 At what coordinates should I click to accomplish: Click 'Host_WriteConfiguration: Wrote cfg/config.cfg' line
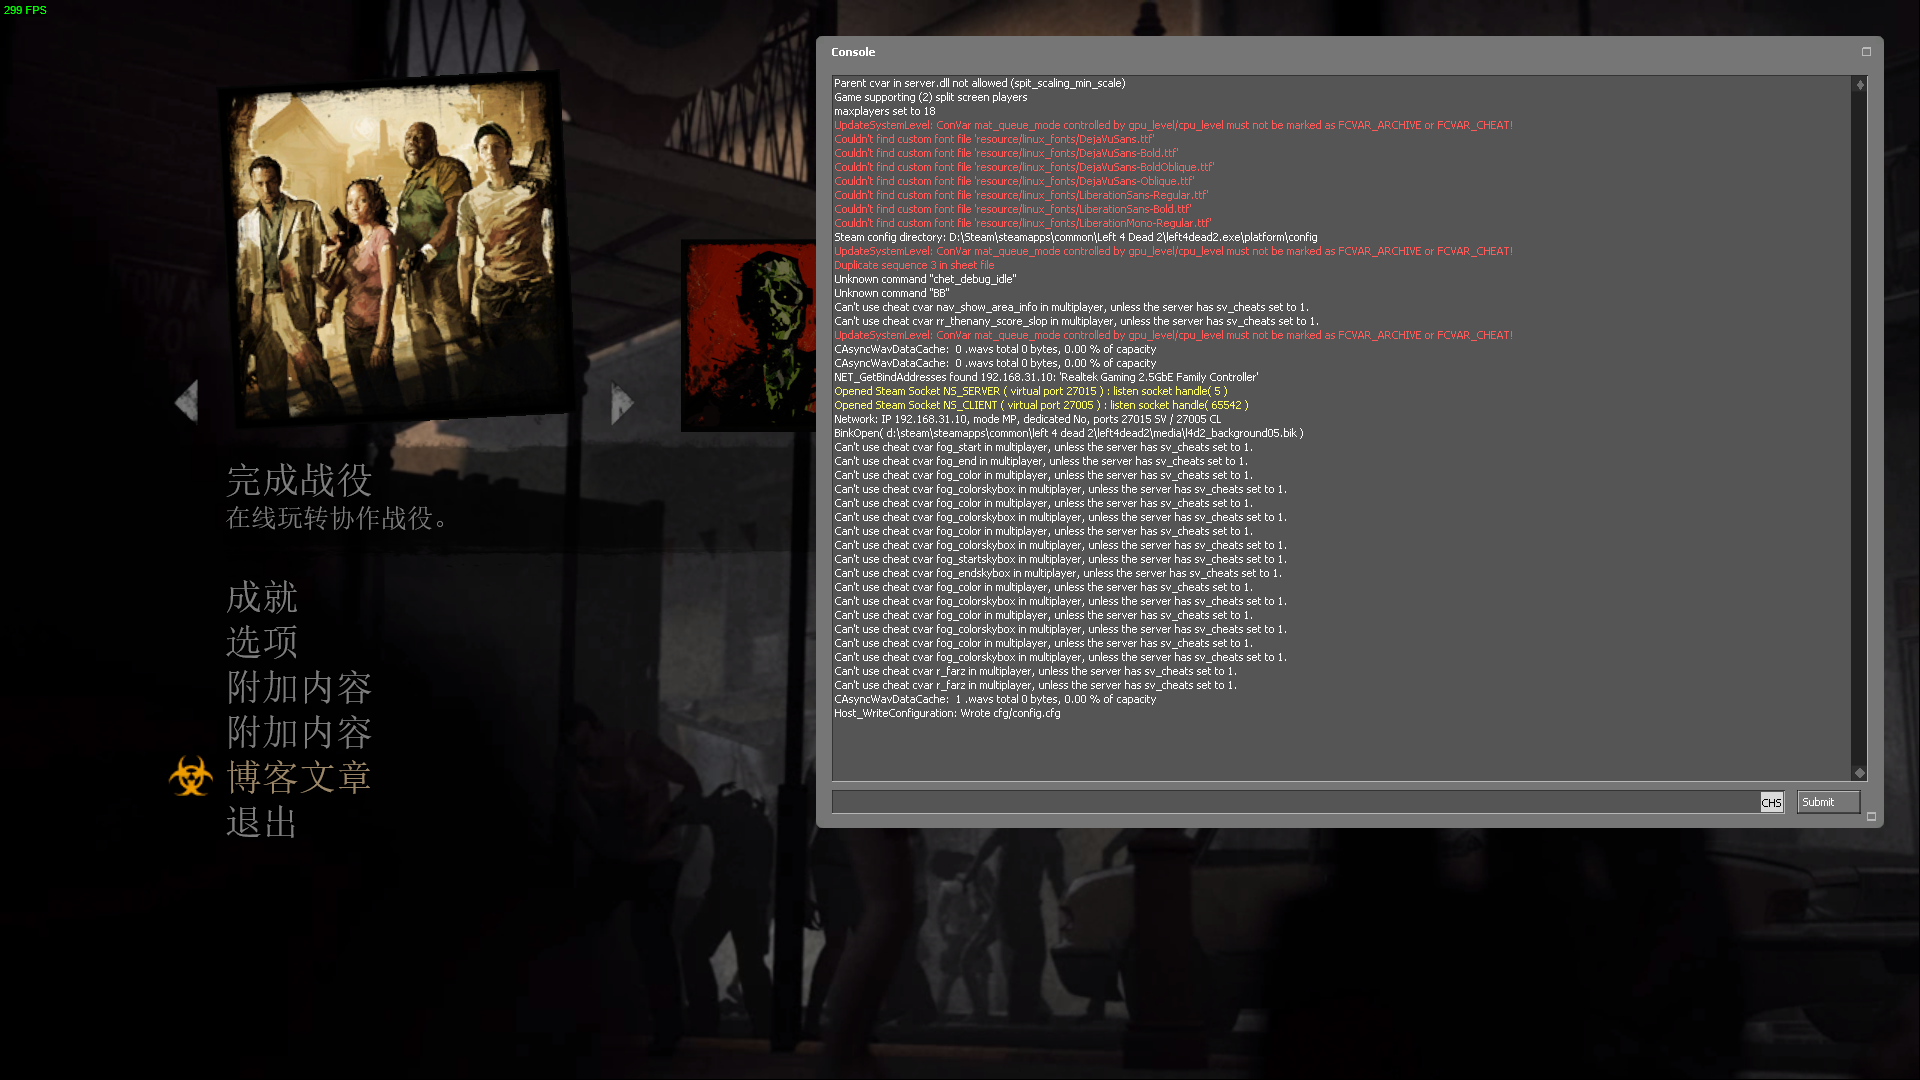(x=947, y=713)
